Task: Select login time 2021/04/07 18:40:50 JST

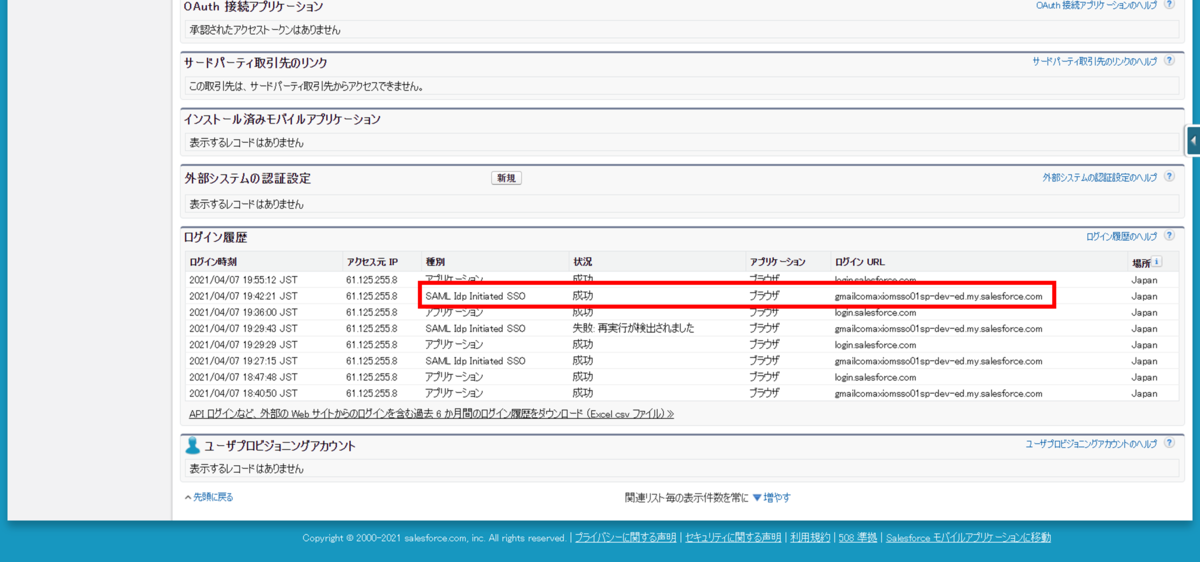Action: [243, 393]
